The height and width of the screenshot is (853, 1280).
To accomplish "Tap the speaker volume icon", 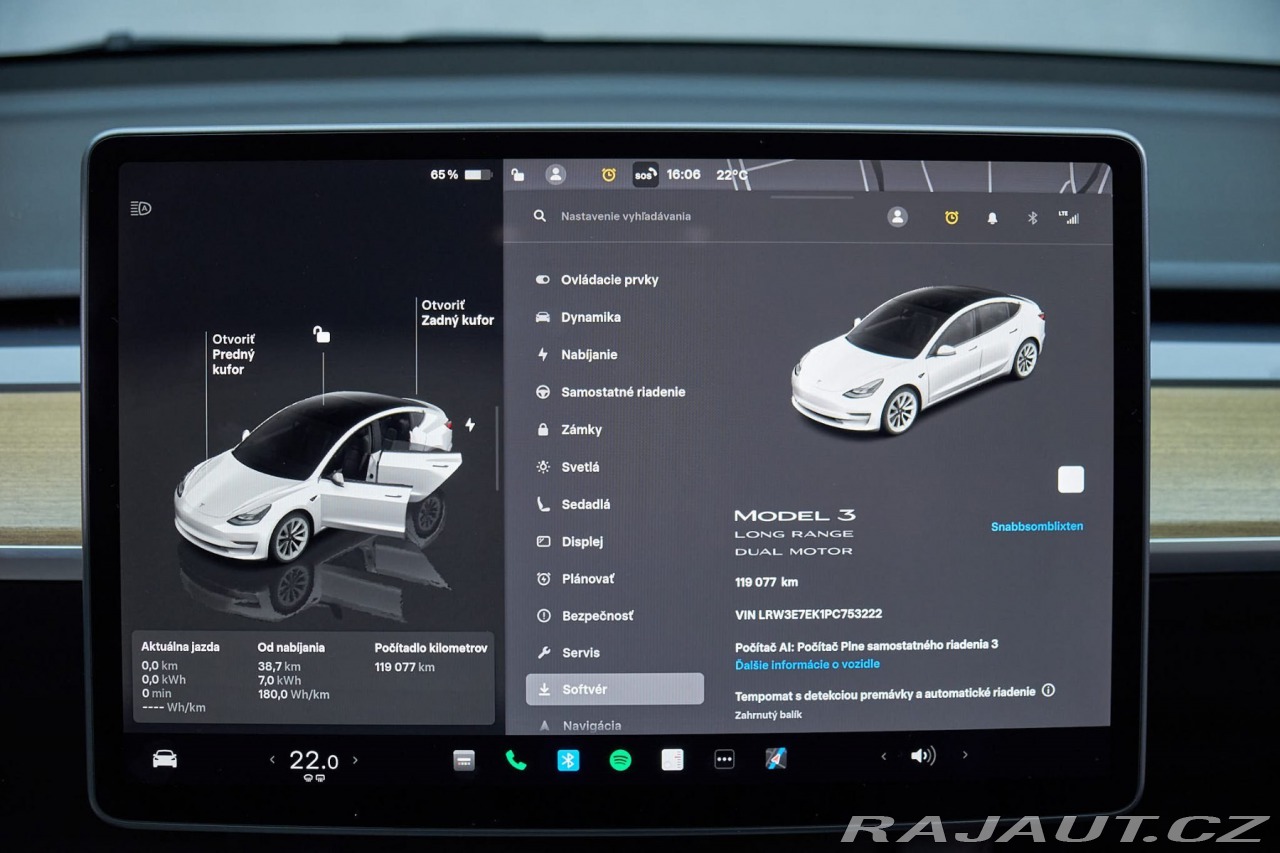I will click(923, 756).
